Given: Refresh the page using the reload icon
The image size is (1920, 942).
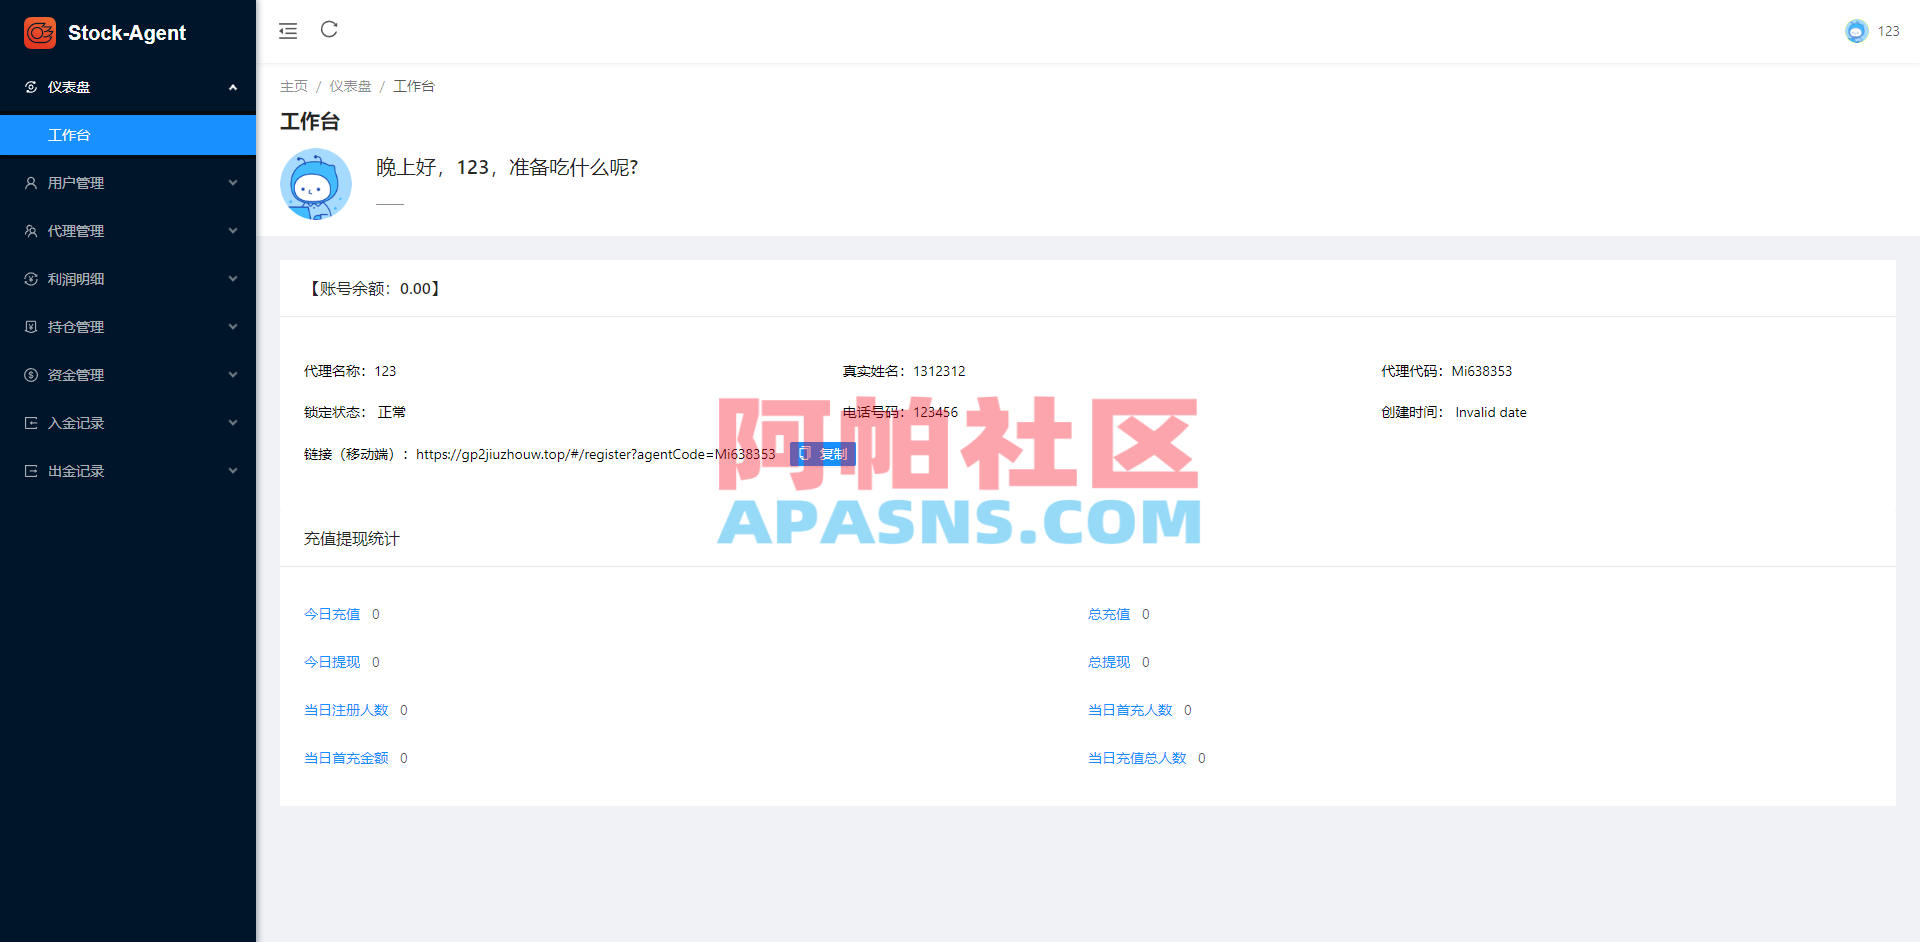Looking at the screenshot, I should (x=329, y=31).
